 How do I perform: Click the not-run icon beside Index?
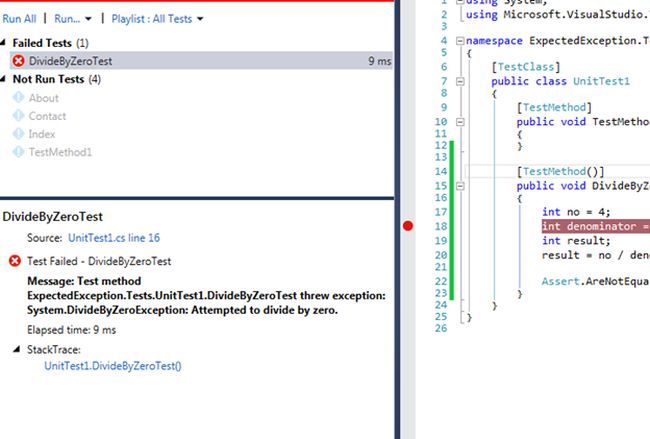pos(18,133)
